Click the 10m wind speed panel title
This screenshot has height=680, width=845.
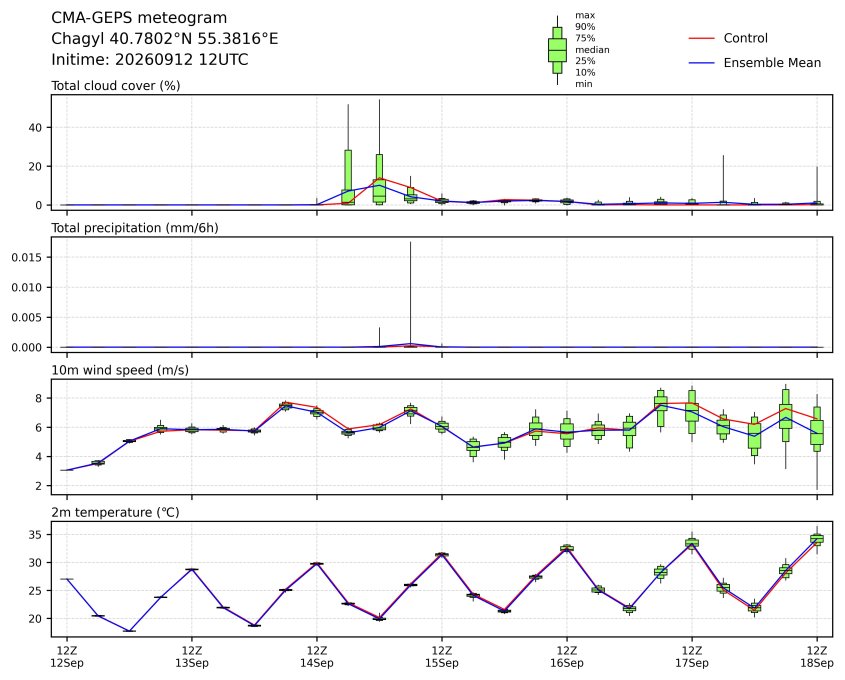click(x=120, y=370)
